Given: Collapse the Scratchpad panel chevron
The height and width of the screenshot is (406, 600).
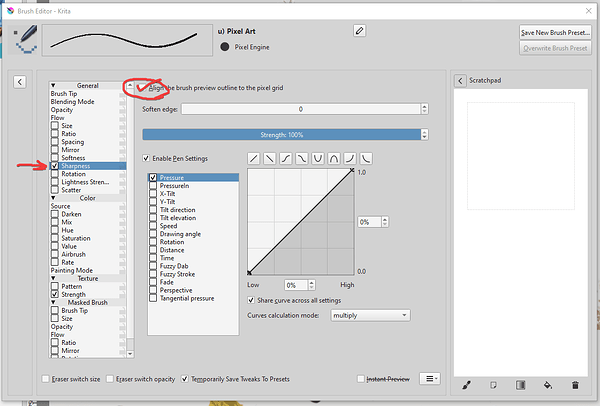Looking at the screenshot, I should point(460,81).
